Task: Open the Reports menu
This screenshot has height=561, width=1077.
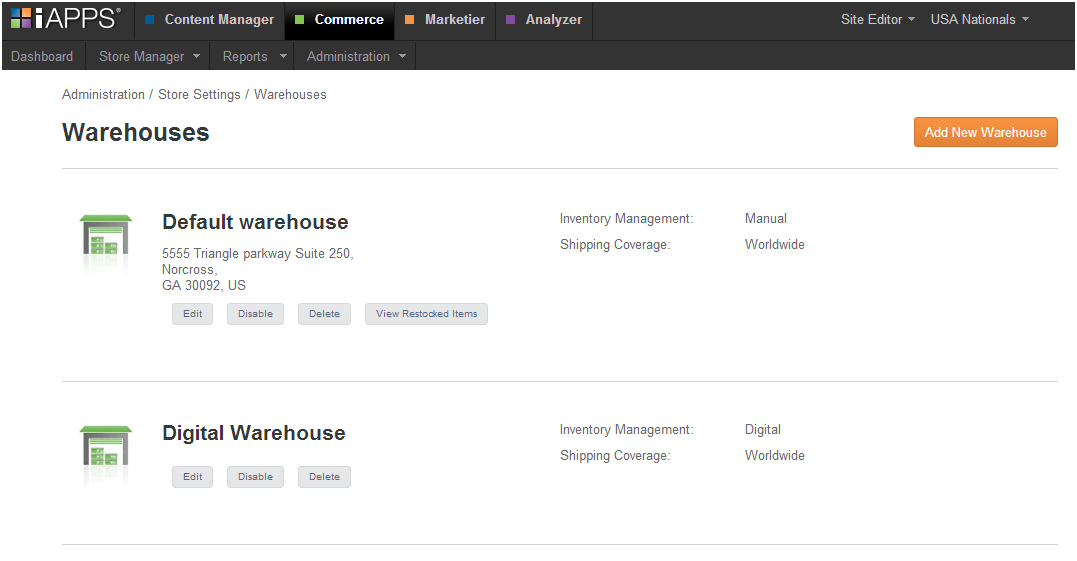Action: [254, 57]
